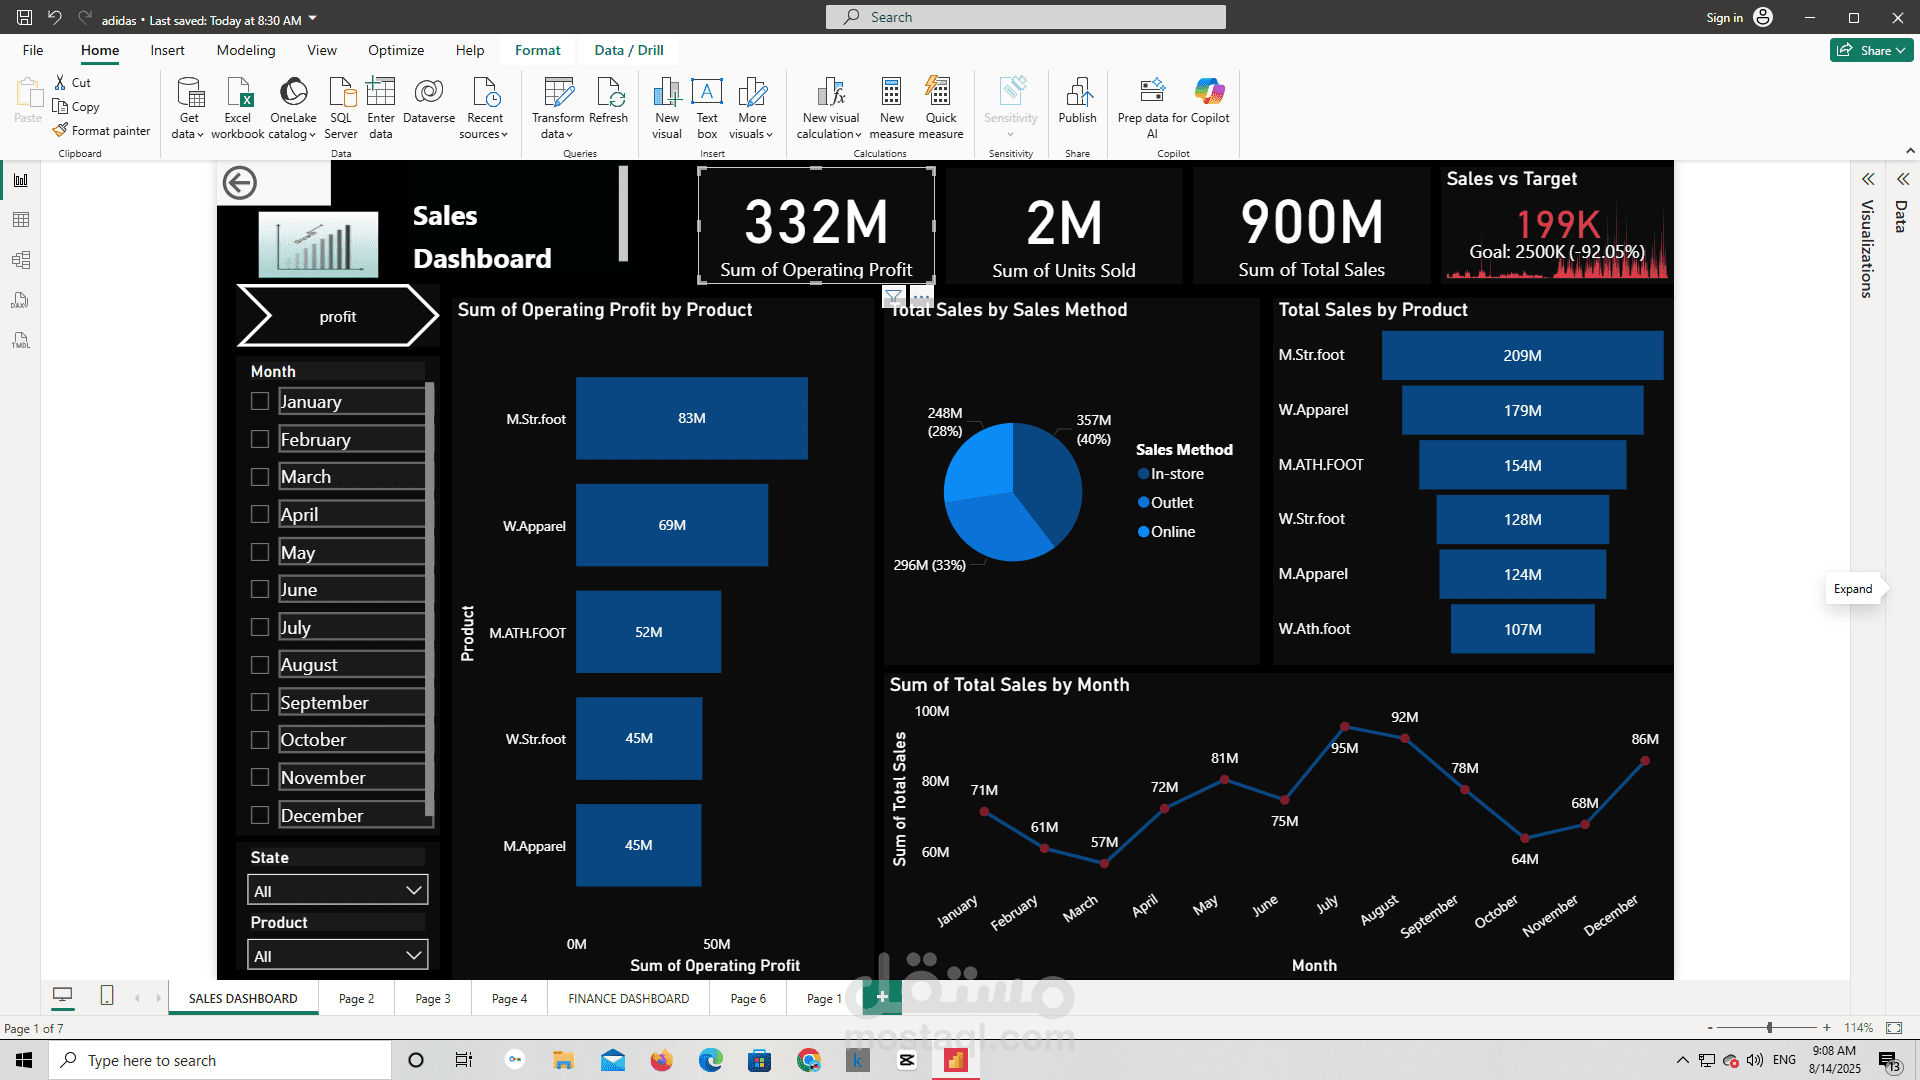The width and height of the screenshot is (1920, 1080).
Task: Select Format painter
Action: (x=102, y=131)
